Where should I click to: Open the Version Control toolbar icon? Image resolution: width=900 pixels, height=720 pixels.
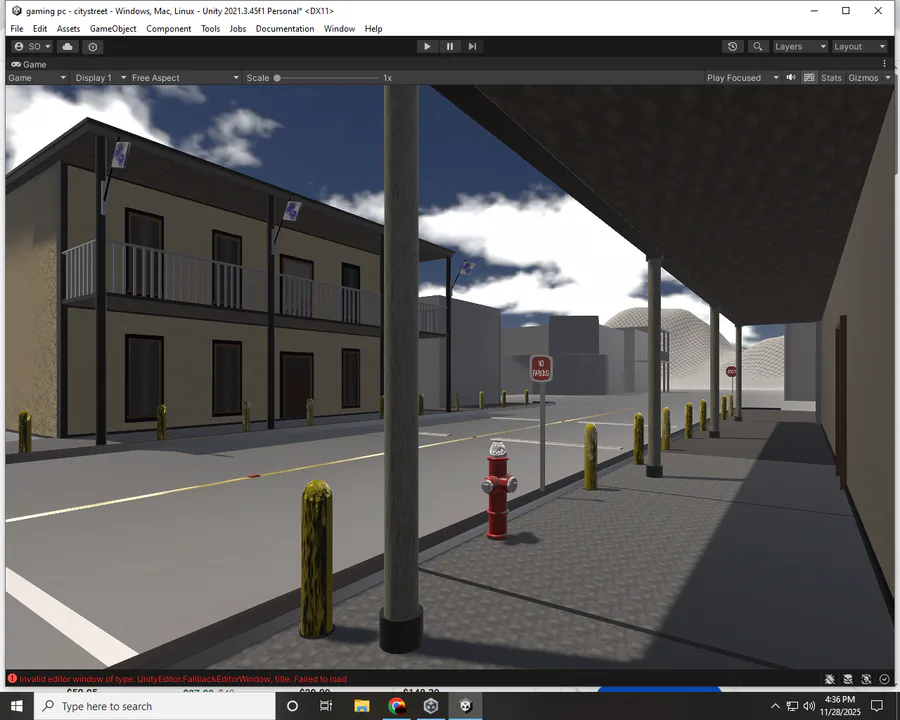93,47
